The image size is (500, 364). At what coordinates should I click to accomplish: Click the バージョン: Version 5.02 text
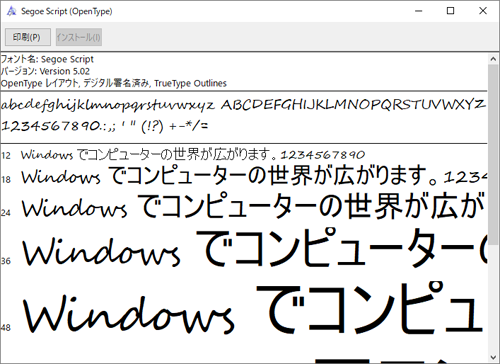coord(45,71)
